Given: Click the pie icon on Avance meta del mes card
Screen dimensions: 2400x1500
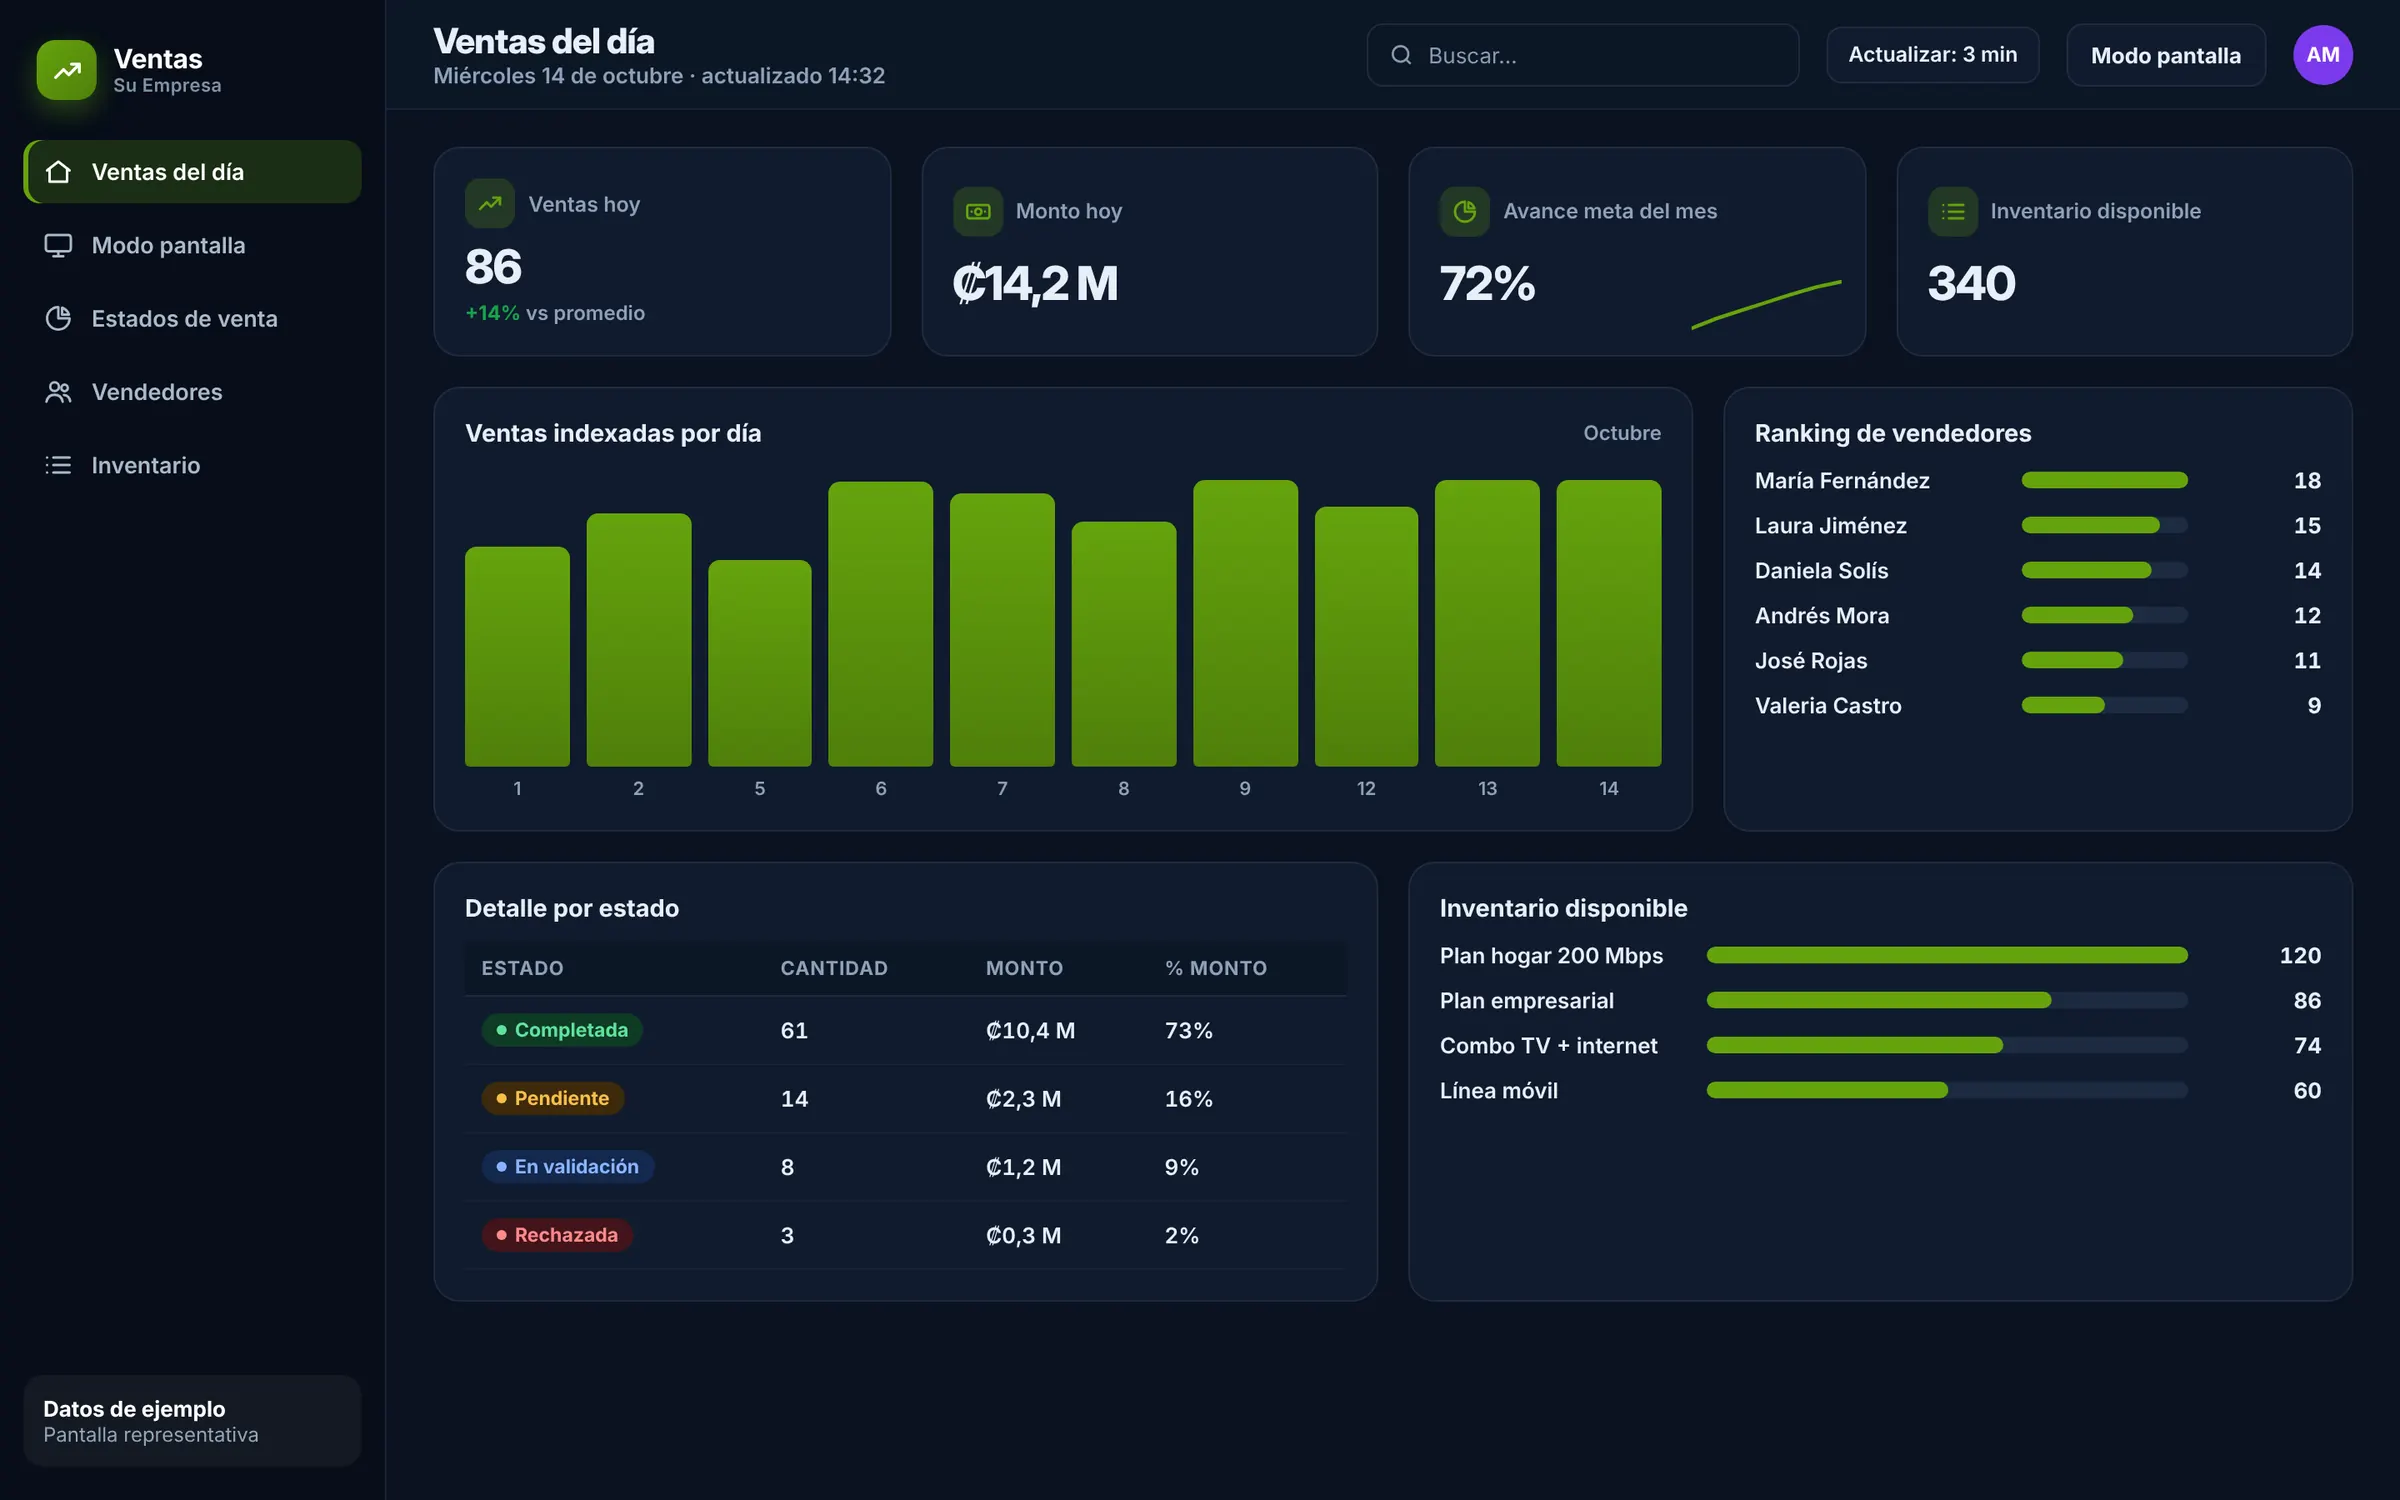Looking at the screenshot, I should coord(1465,211).
